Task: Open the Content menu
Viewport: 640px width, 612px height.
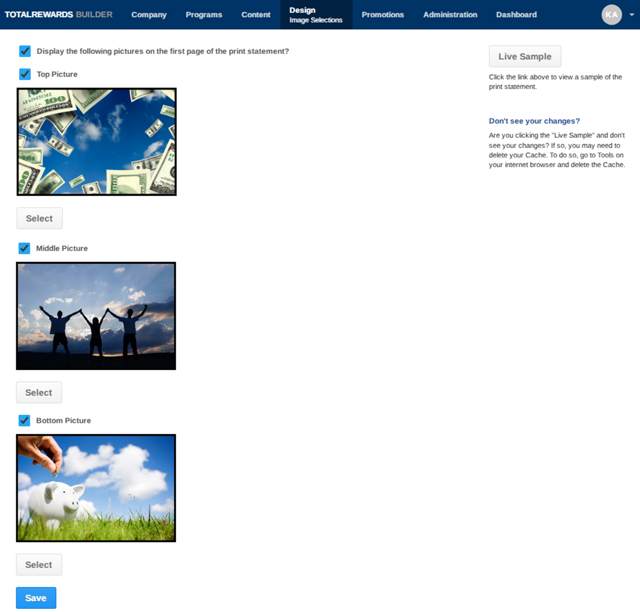Action: [x=256, y=15]
